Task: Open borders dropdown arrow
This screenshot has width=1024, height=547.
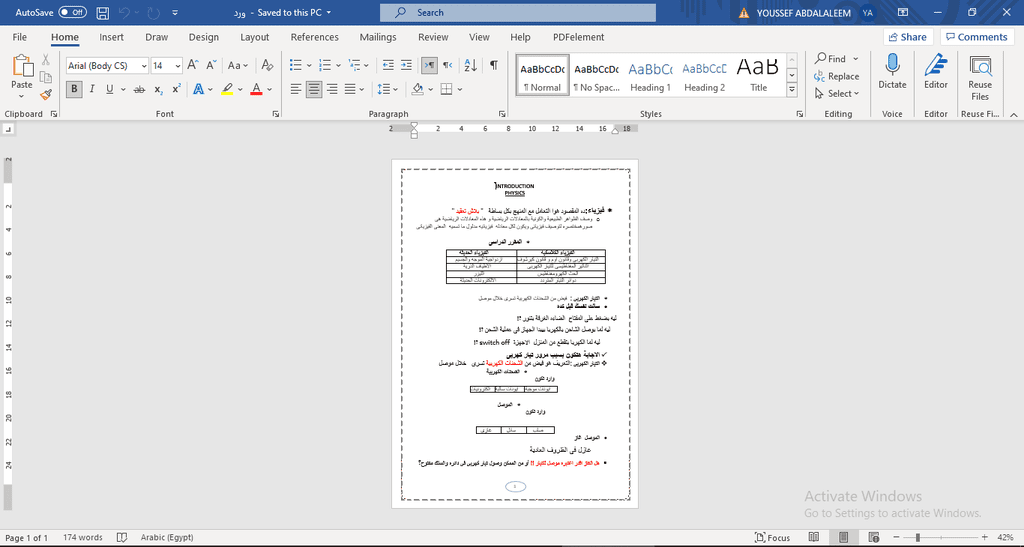Action: [460, 89]
